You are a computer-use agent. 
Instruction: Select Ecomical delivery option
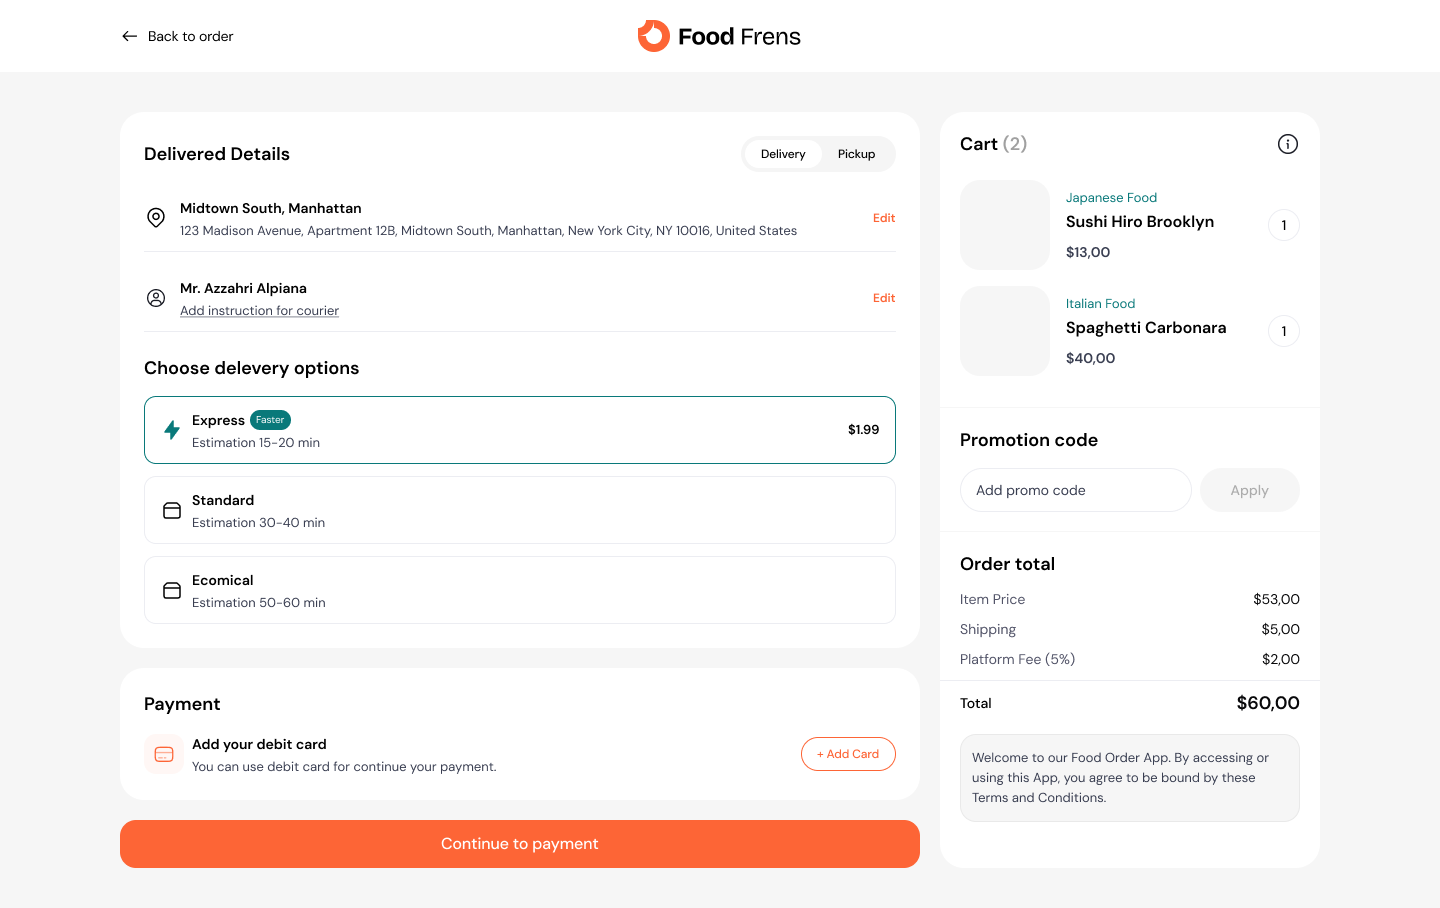click(x=520, y=590)
